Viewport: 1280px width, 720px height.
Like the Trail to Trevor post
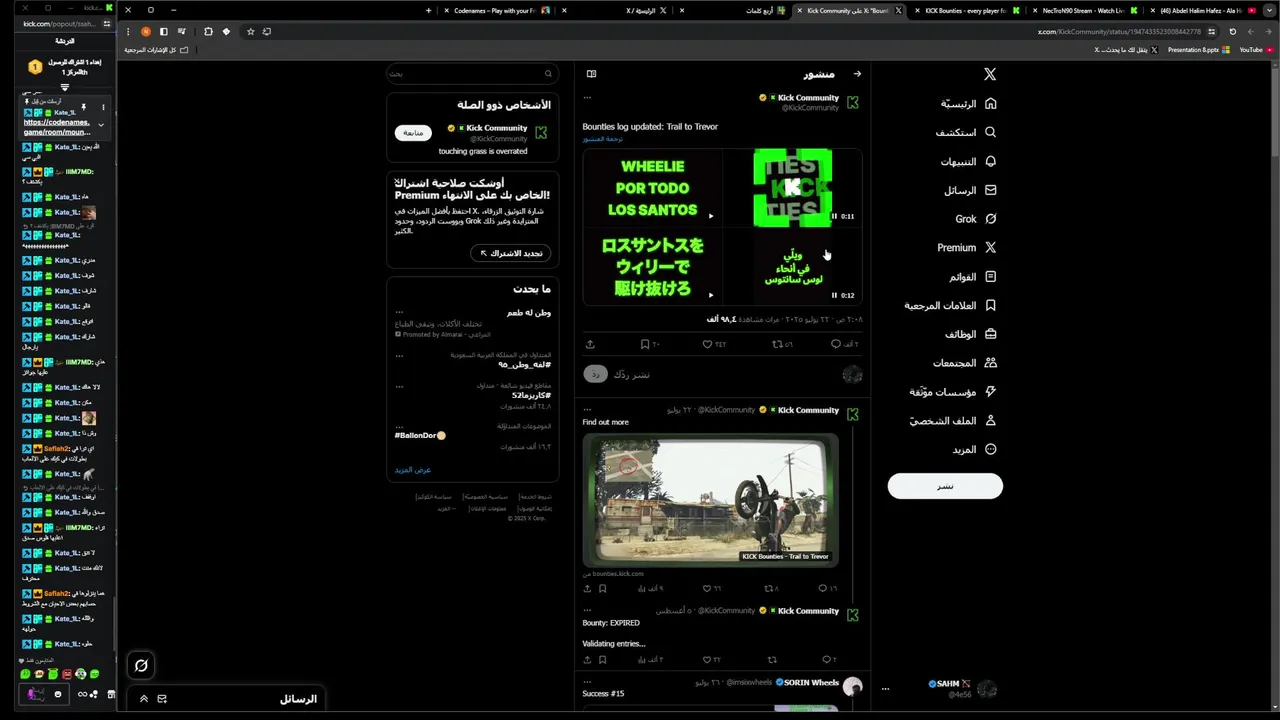[708, 344]
